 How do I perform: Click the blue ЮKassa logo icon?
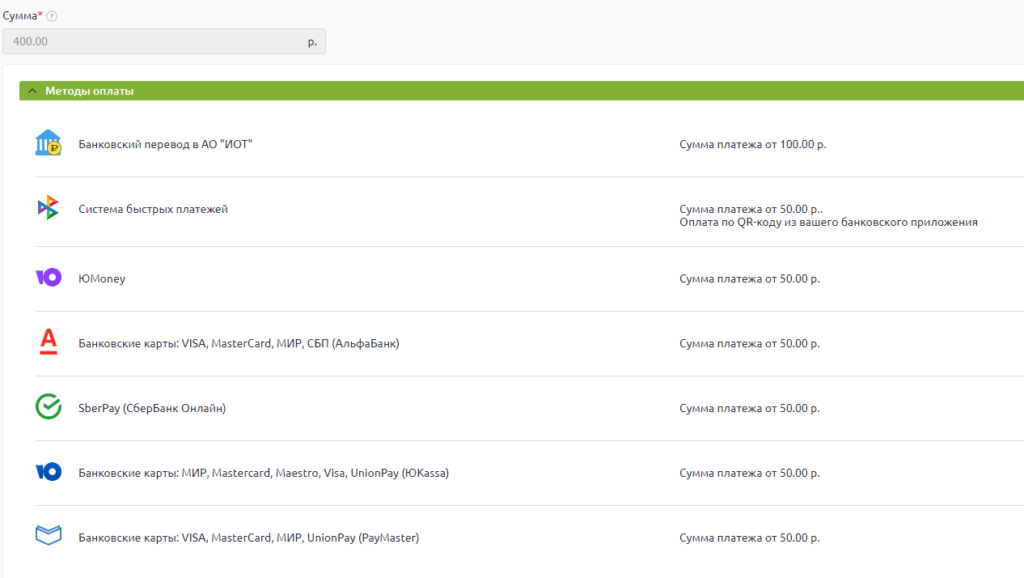click(x=48, y=472)
